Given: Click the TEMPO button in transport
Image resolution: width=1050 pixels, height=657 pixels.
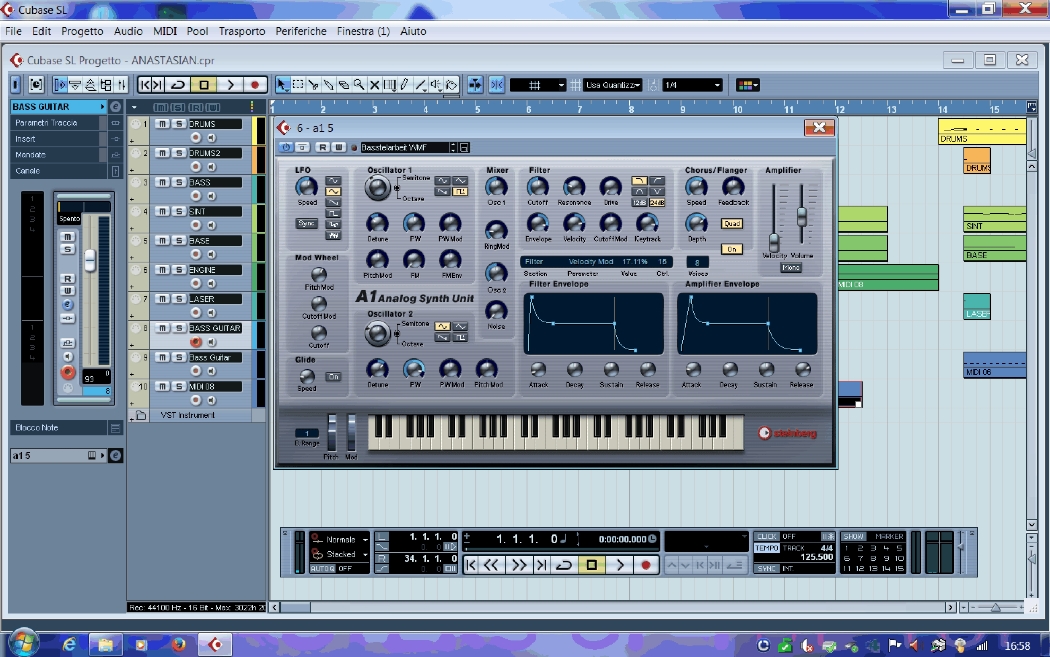Looking at the screenshot, I should coord(767,548).
